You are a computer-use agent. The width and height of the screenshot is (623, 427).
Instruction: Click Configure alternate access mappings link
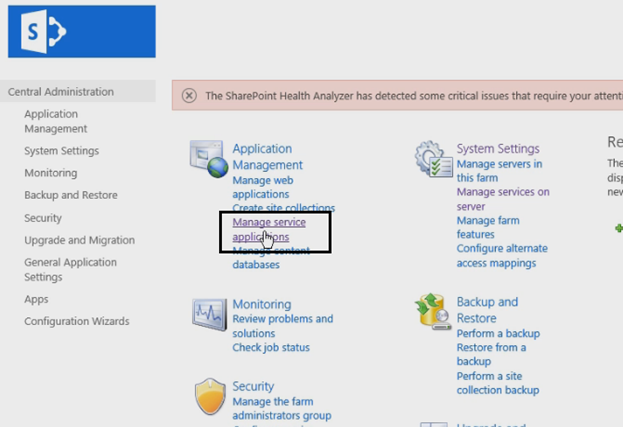pos(502,255)
